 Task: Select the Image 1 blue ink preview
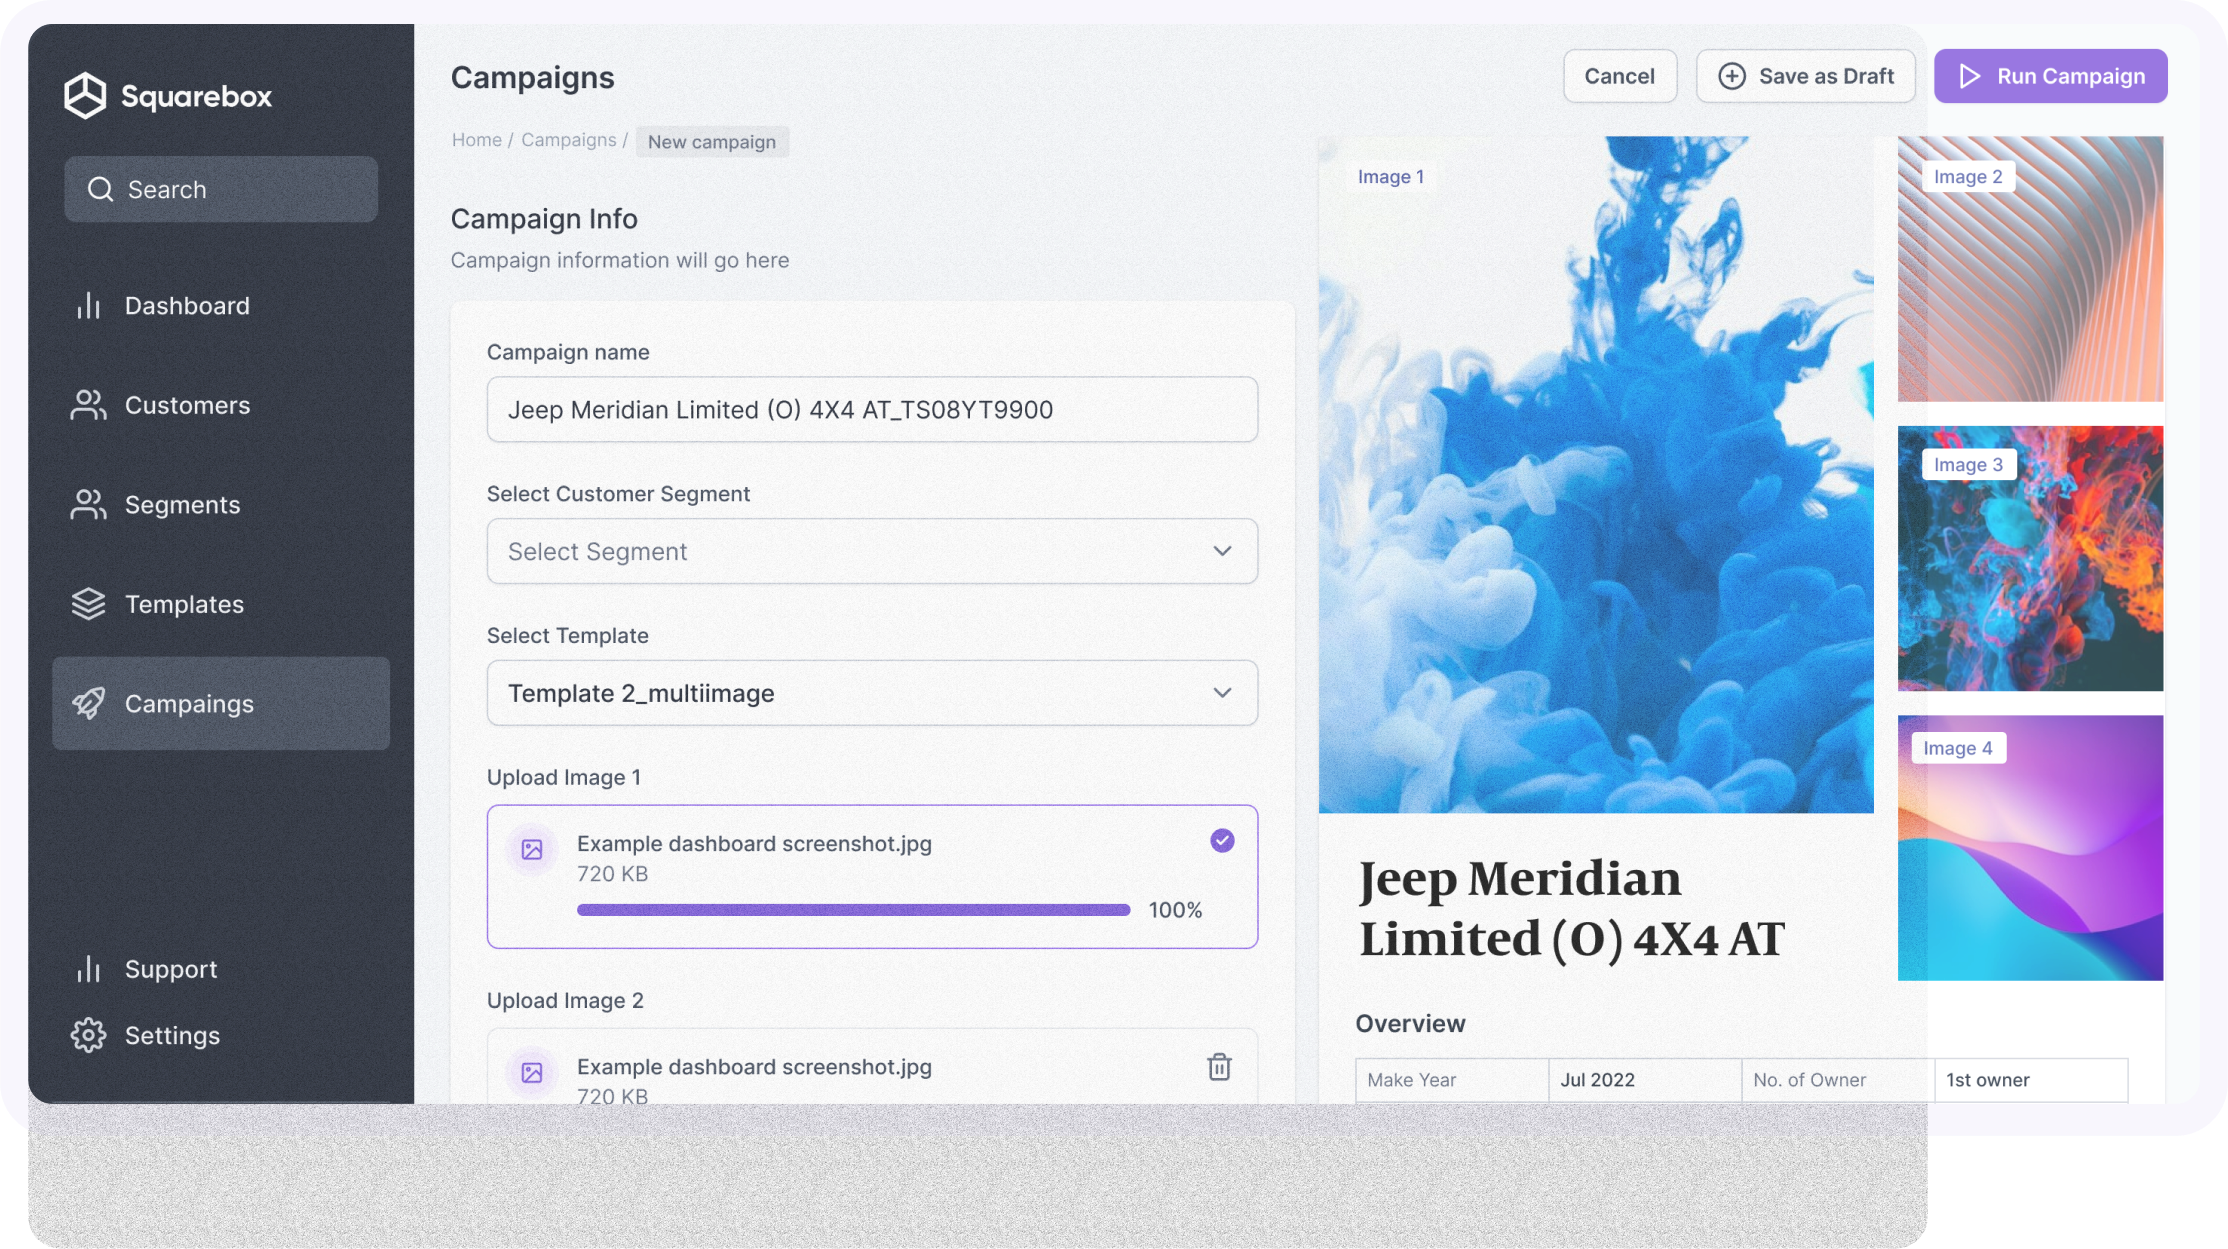tap(1596, 474)
